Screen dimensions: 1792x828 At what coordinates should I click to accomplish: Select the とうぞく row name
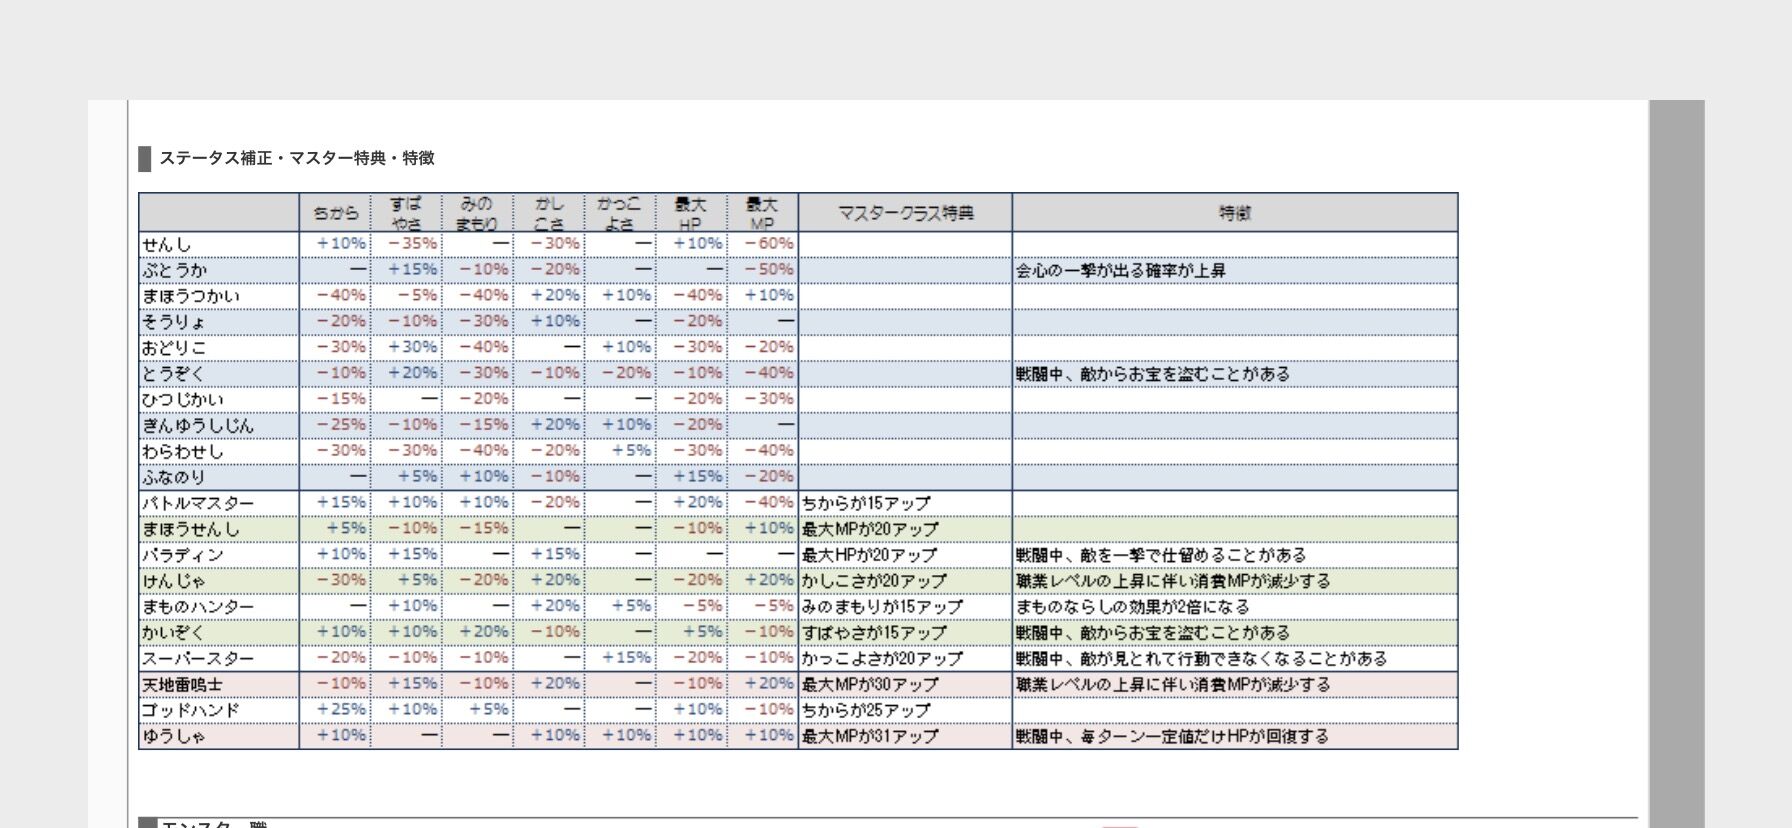(x=174, y=374)
